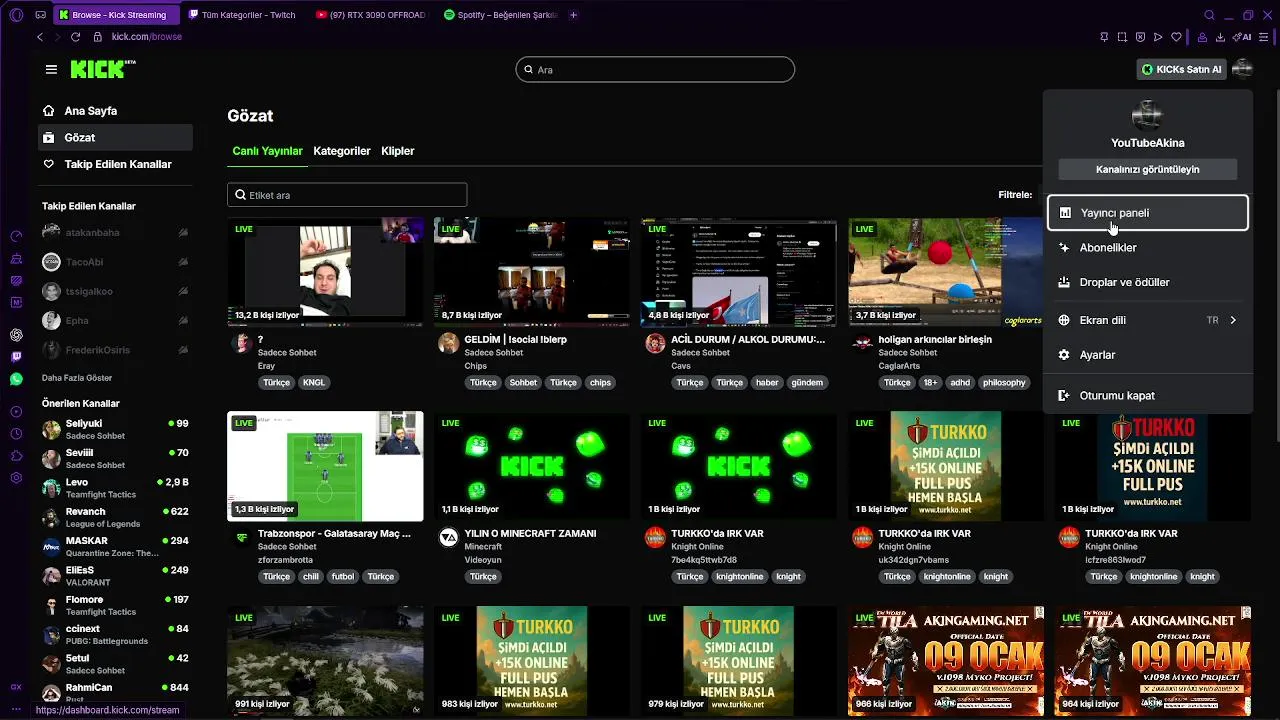Open the Easy setup sliders icon
This screenshot has height=720, width=1280.
click(x=1264, y=37)
